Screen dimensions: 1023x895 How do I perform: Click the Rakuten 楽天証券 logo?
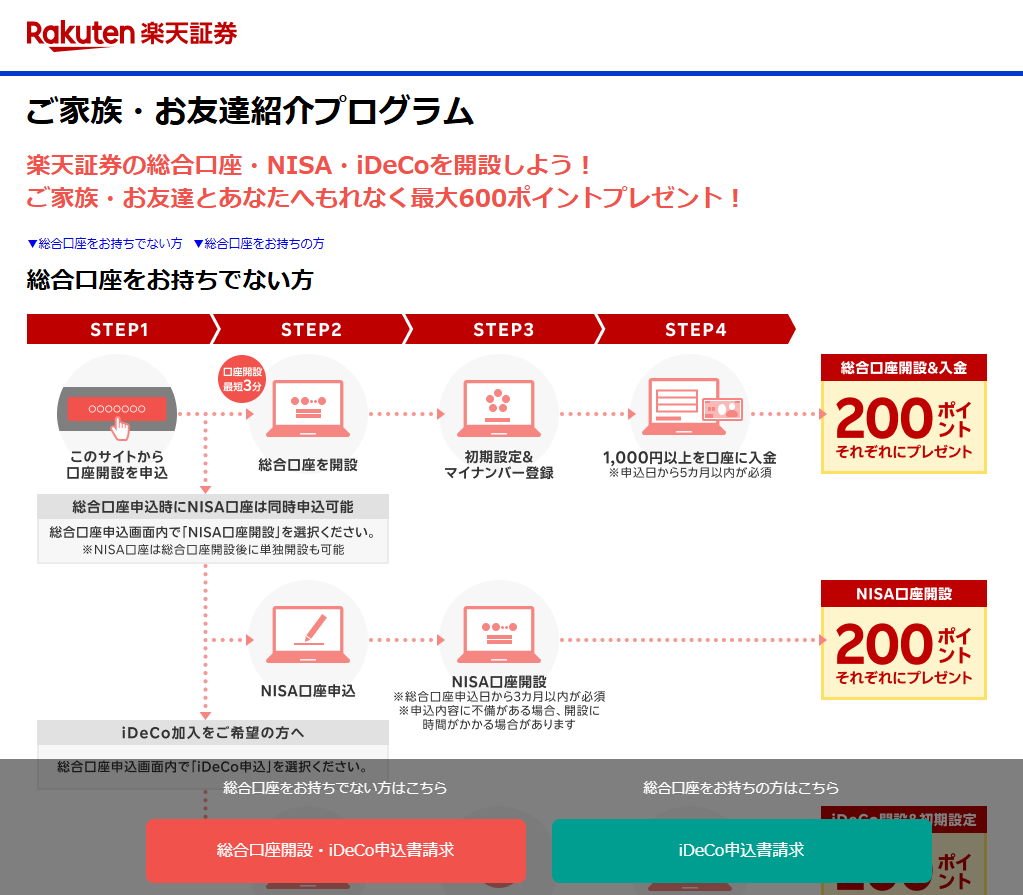tap(132, 35)
